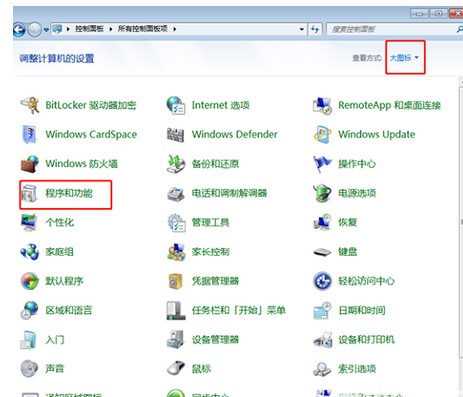
Task: Open the 程序和功能 icon
Action: pyautogui.click(x=29, y=194)
